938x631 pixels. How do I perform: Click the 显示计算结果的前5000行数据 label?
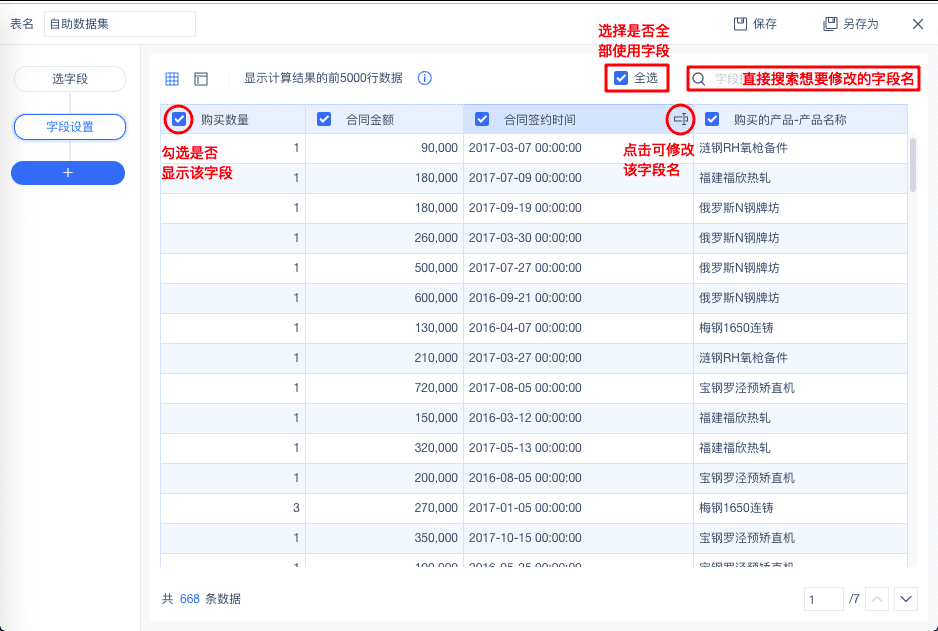tap(324, 78)
